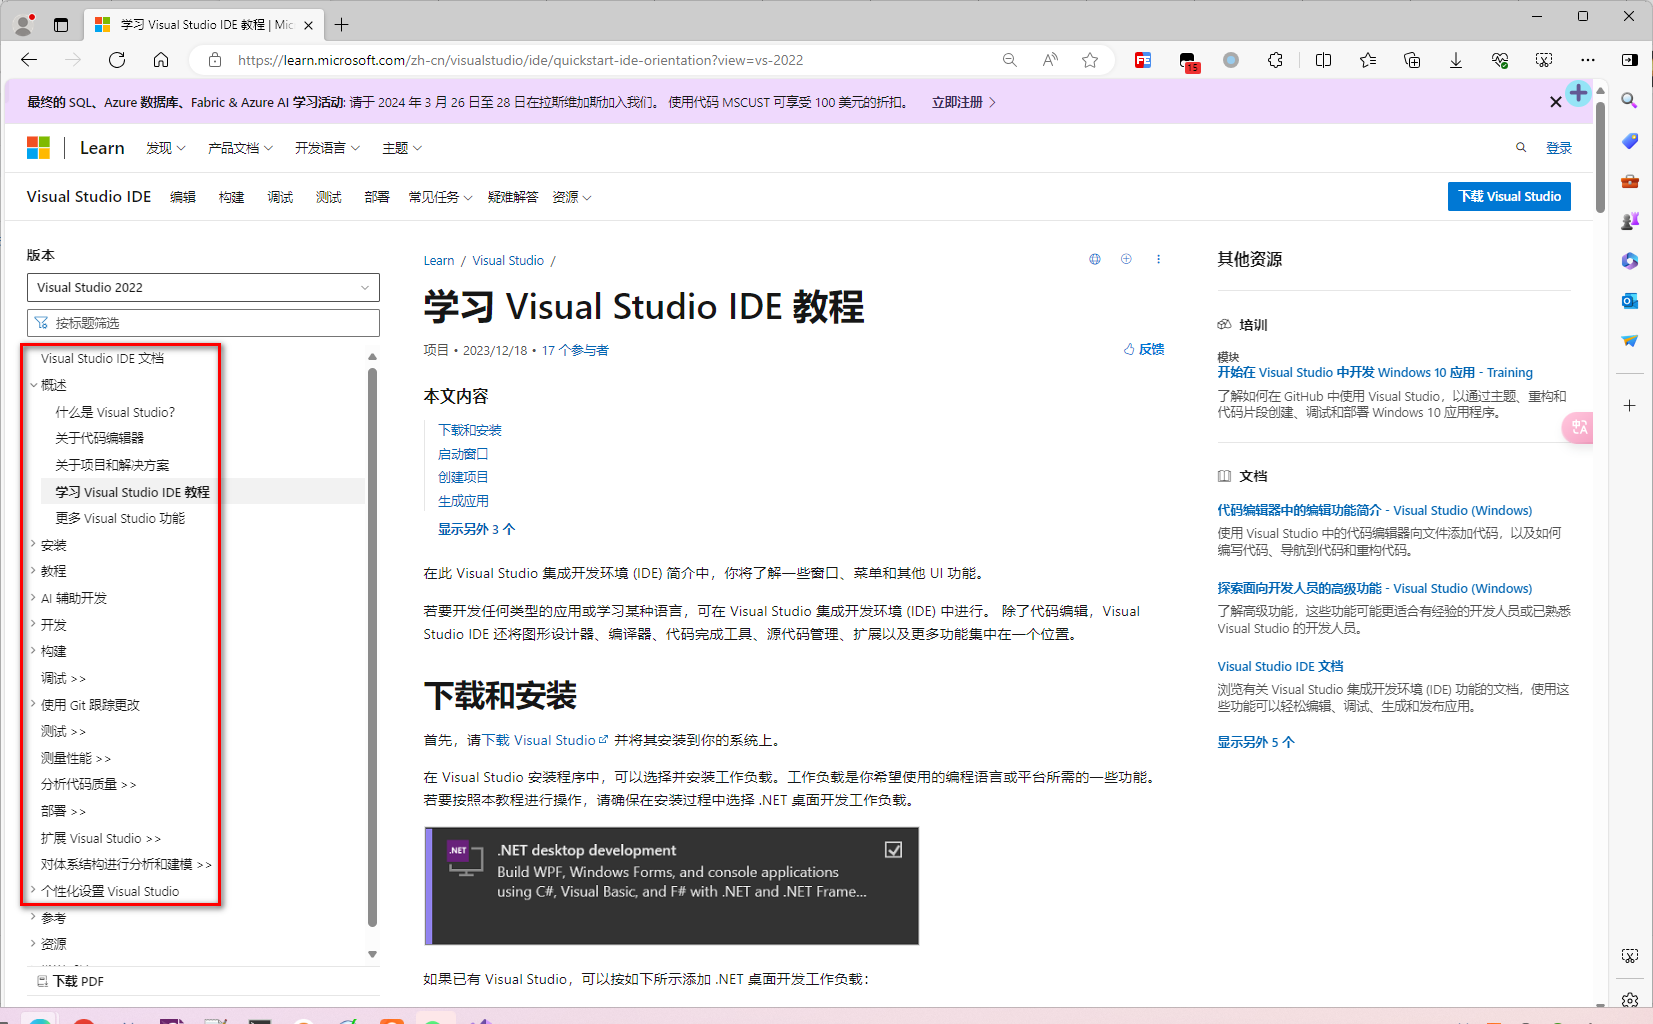The image size is (1653, 1024).
Task: Click the 按标题筛选 filter input
Action: 204,322
